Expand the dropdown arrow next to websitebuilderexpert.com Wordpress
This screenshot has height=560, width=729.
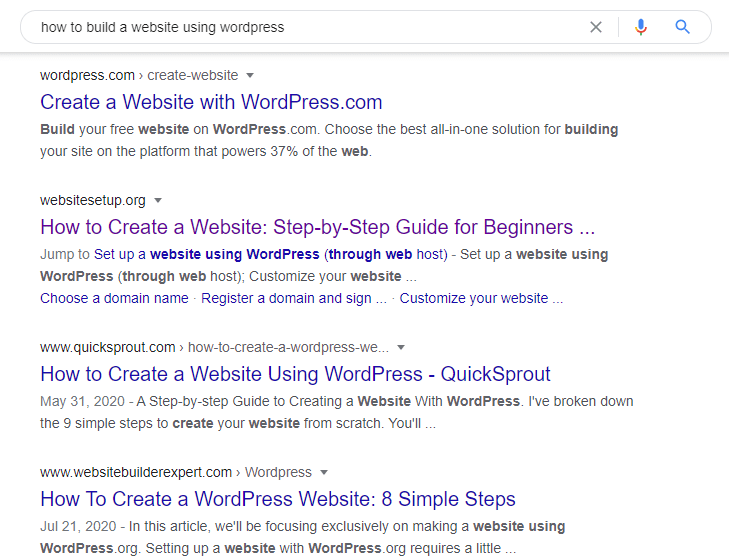[x=324, y=473]
